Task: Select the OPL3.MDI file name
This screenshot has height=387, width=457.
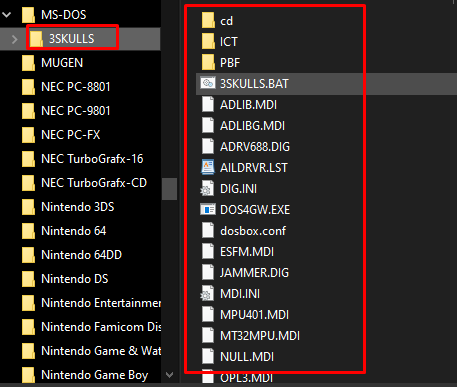Action: [246, 378]
